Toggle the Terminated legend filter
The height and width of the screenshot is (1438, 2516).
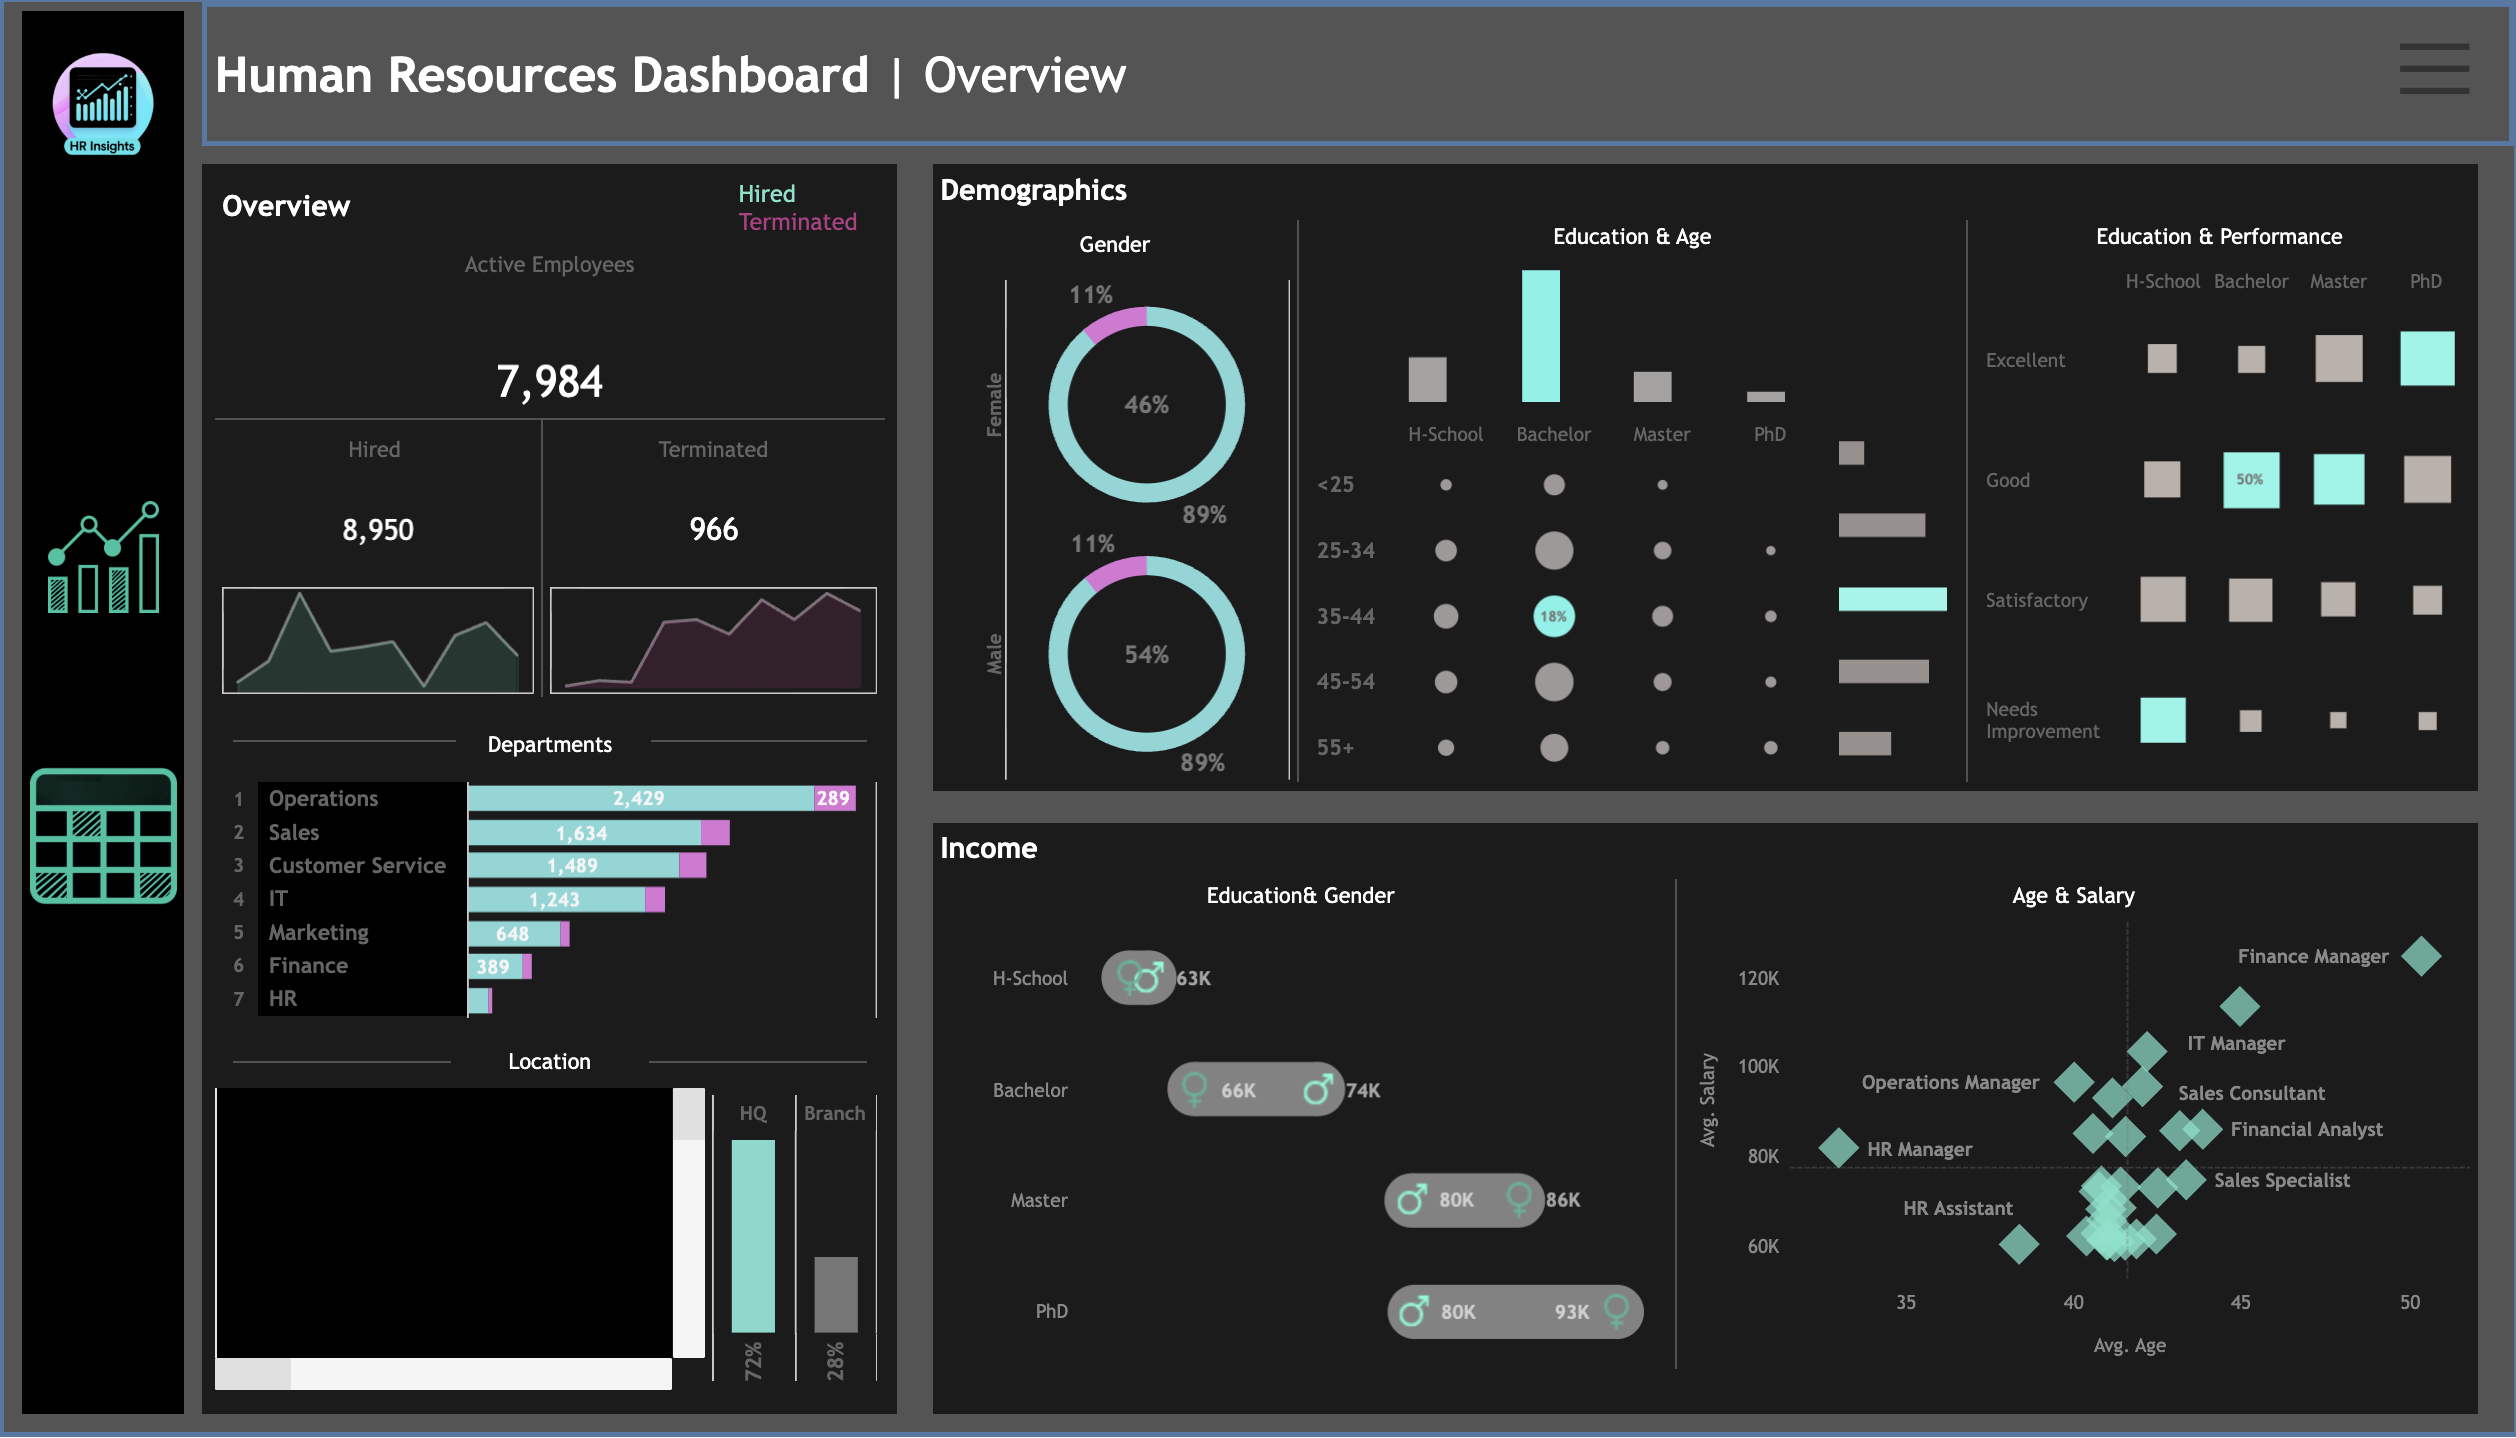point(797,222)
